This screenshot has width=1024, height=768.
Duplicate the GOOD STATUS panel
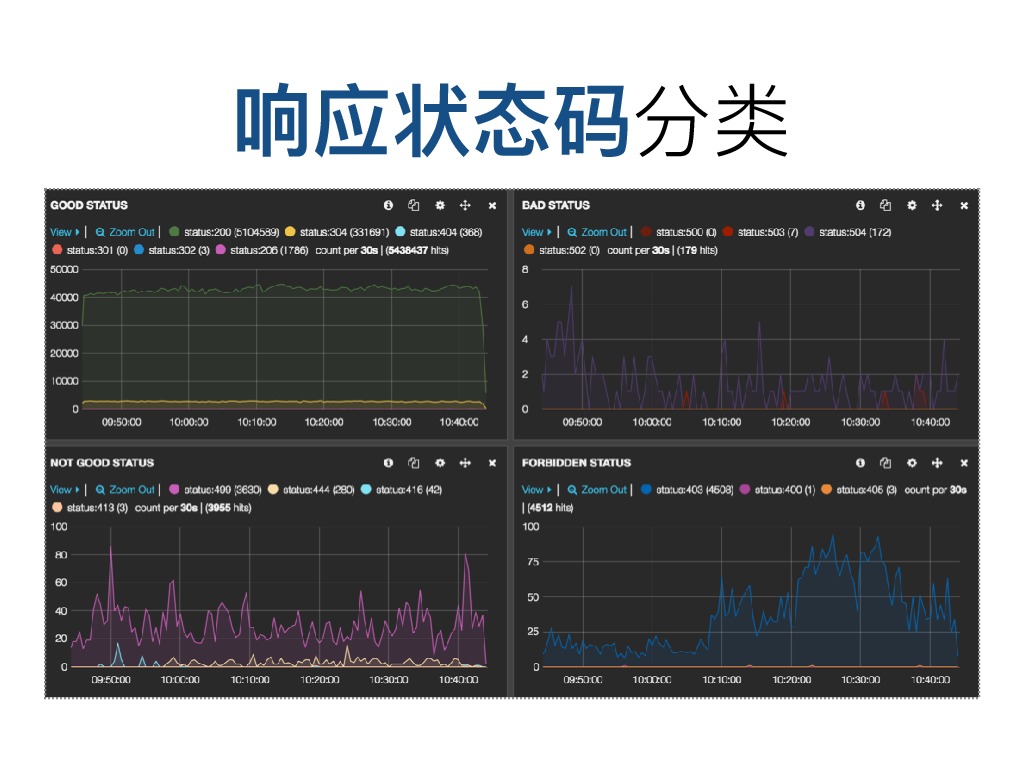[x=413, y=205]
